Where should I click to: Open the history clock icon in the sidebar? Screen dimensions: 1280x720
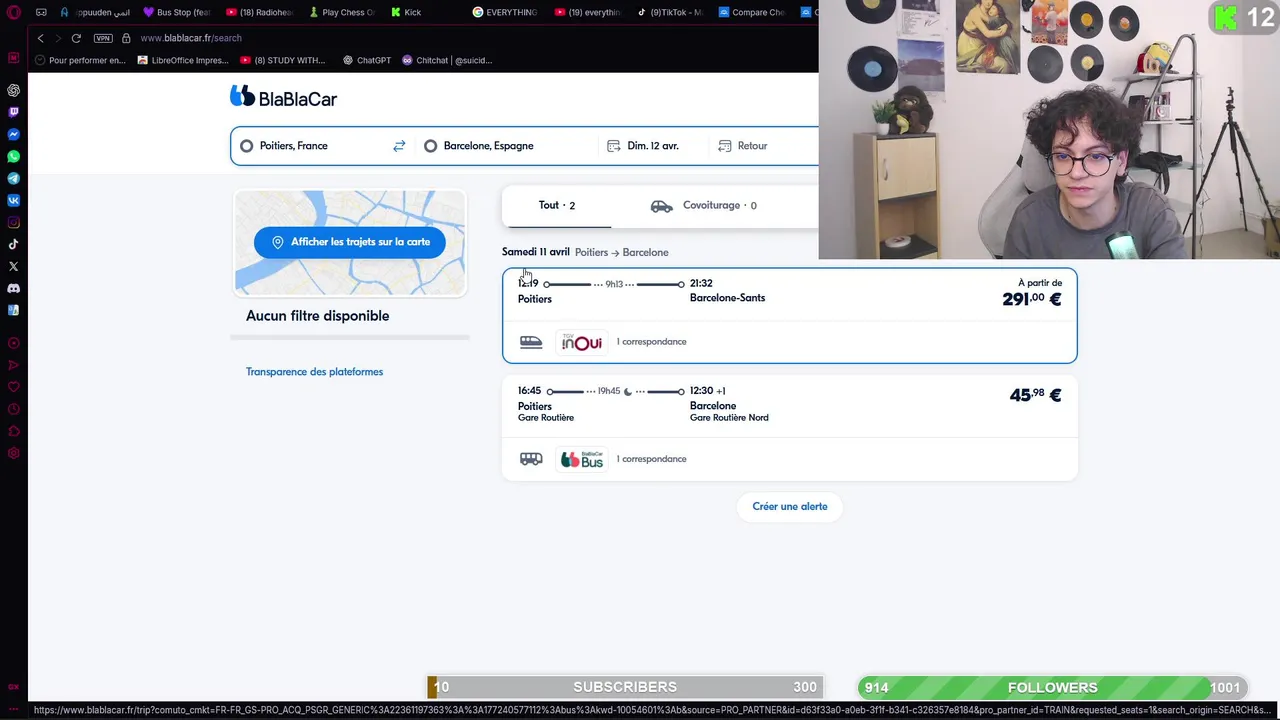[x=13, y=409]
